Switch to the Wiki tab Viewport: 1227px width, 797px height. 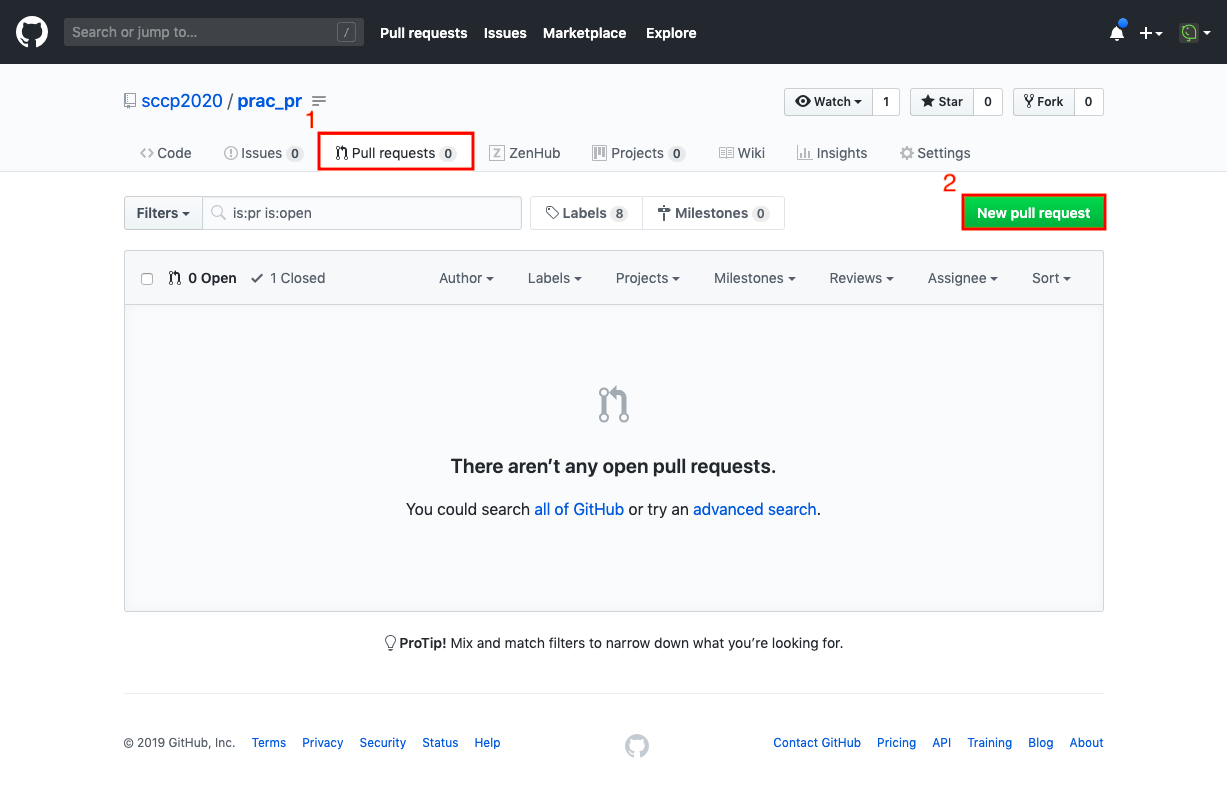click(x=742, y=153)
